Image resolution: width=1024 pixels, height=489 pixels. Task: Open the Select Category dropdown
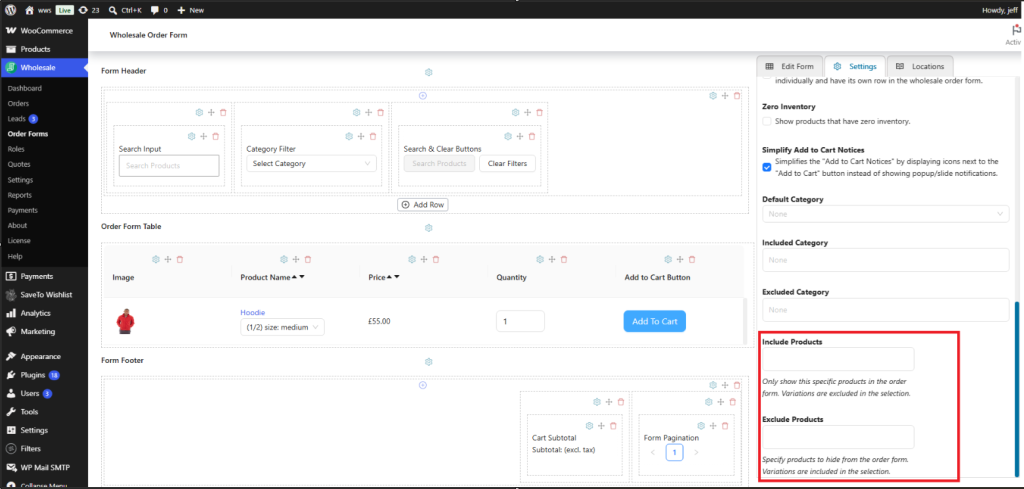pos(311,163)
